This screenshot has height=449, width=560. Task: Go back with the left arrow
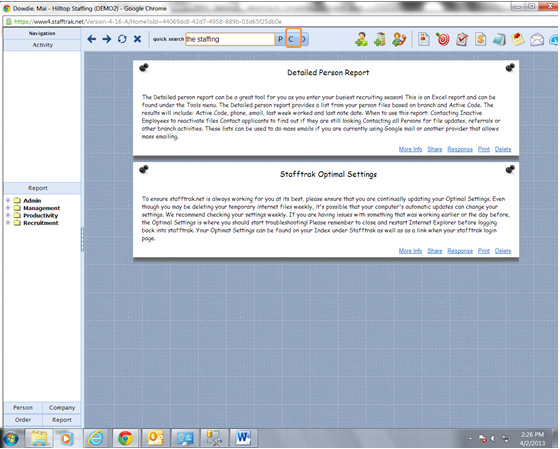pyautogui.click(x=92, y=39)
